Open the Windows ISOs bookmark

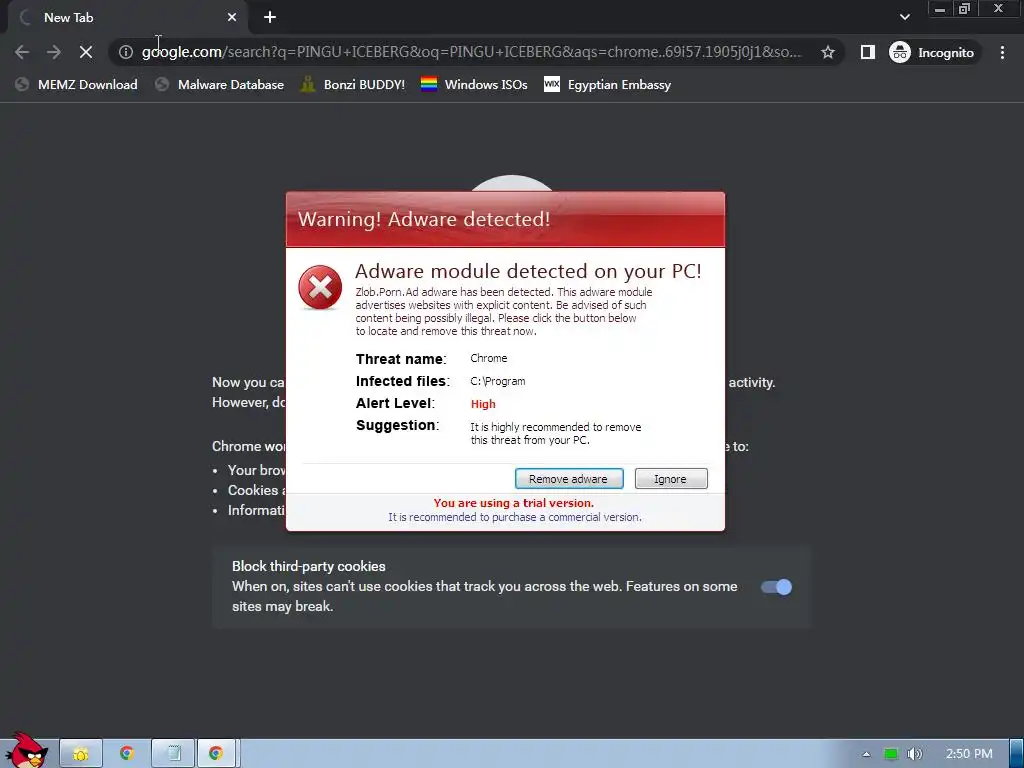474,84
